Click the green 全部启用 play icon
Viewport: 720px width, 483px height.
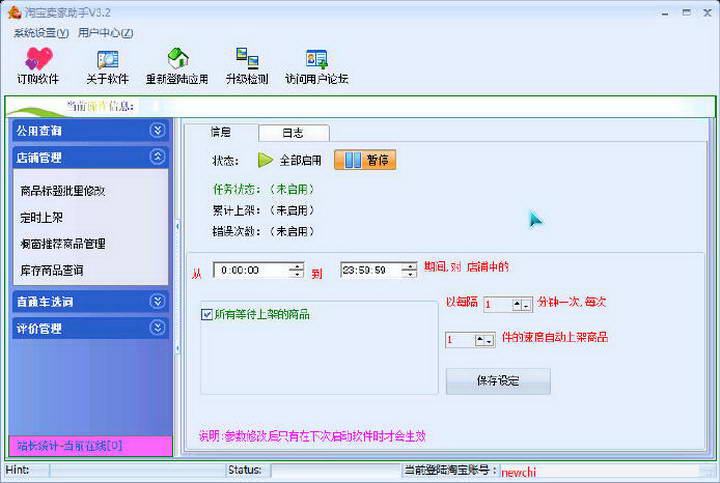click(x=265, y=160)
